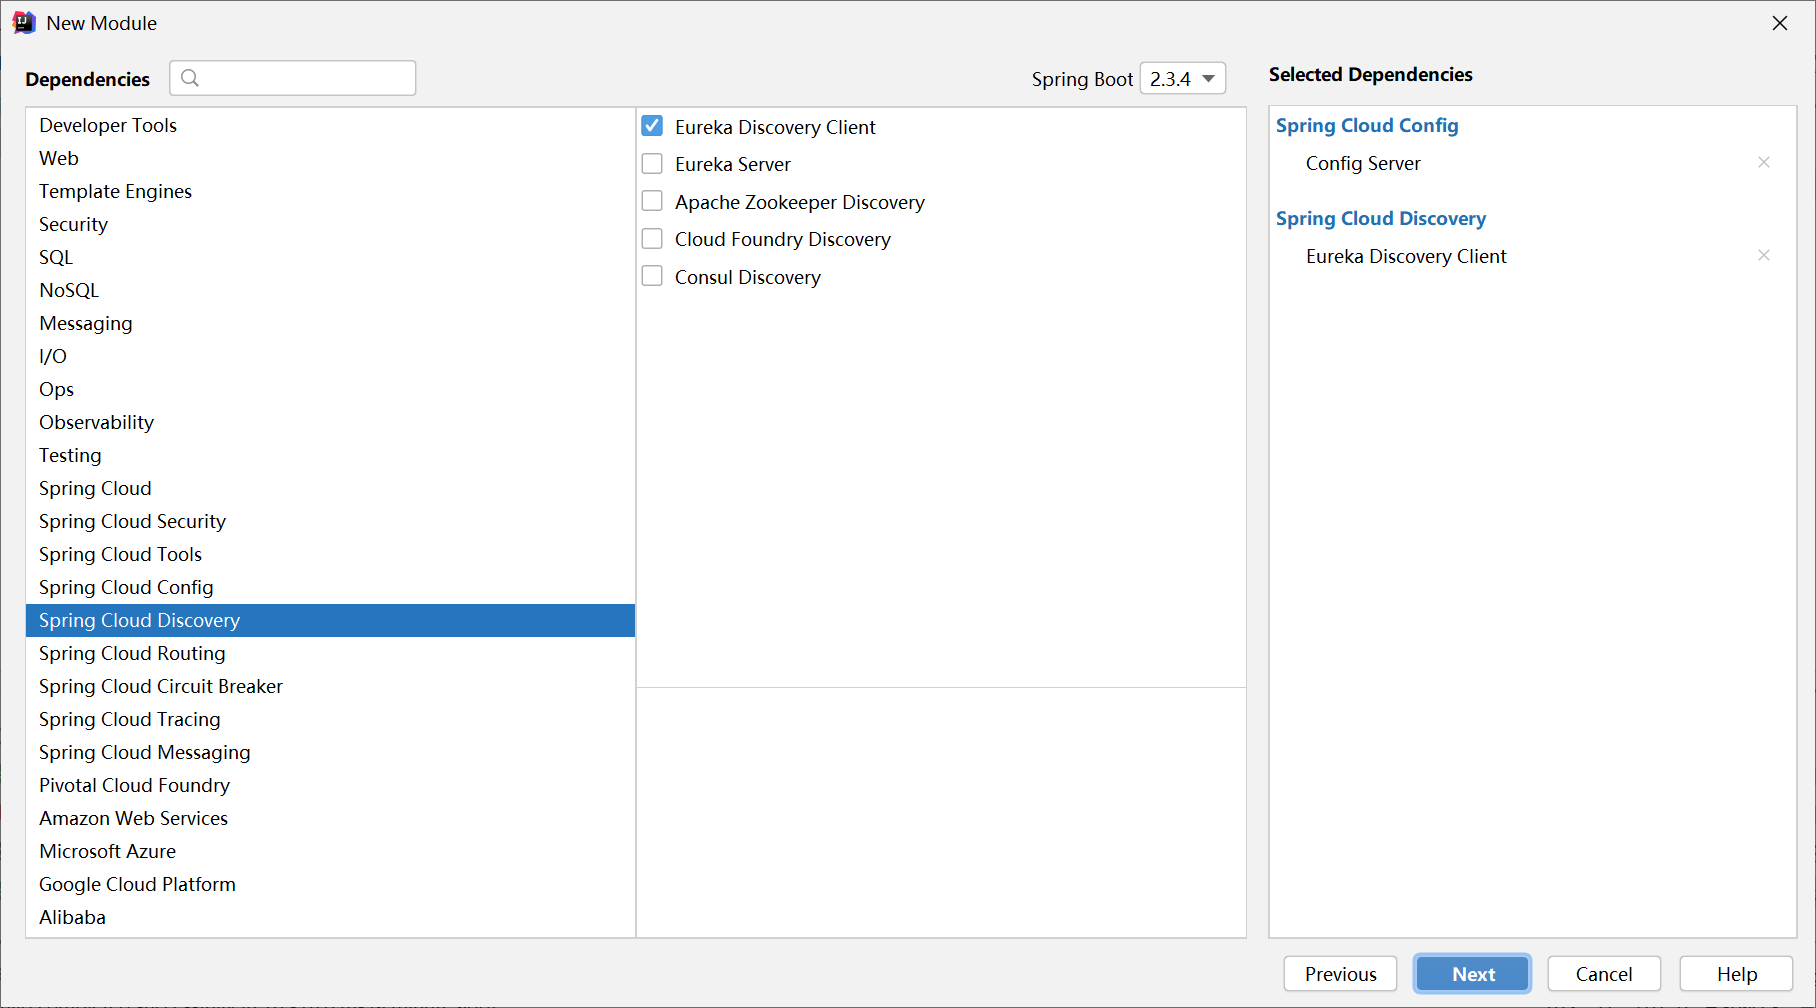Select Developer Tools category
The image size is (1816, 1008).
point(330,125)
